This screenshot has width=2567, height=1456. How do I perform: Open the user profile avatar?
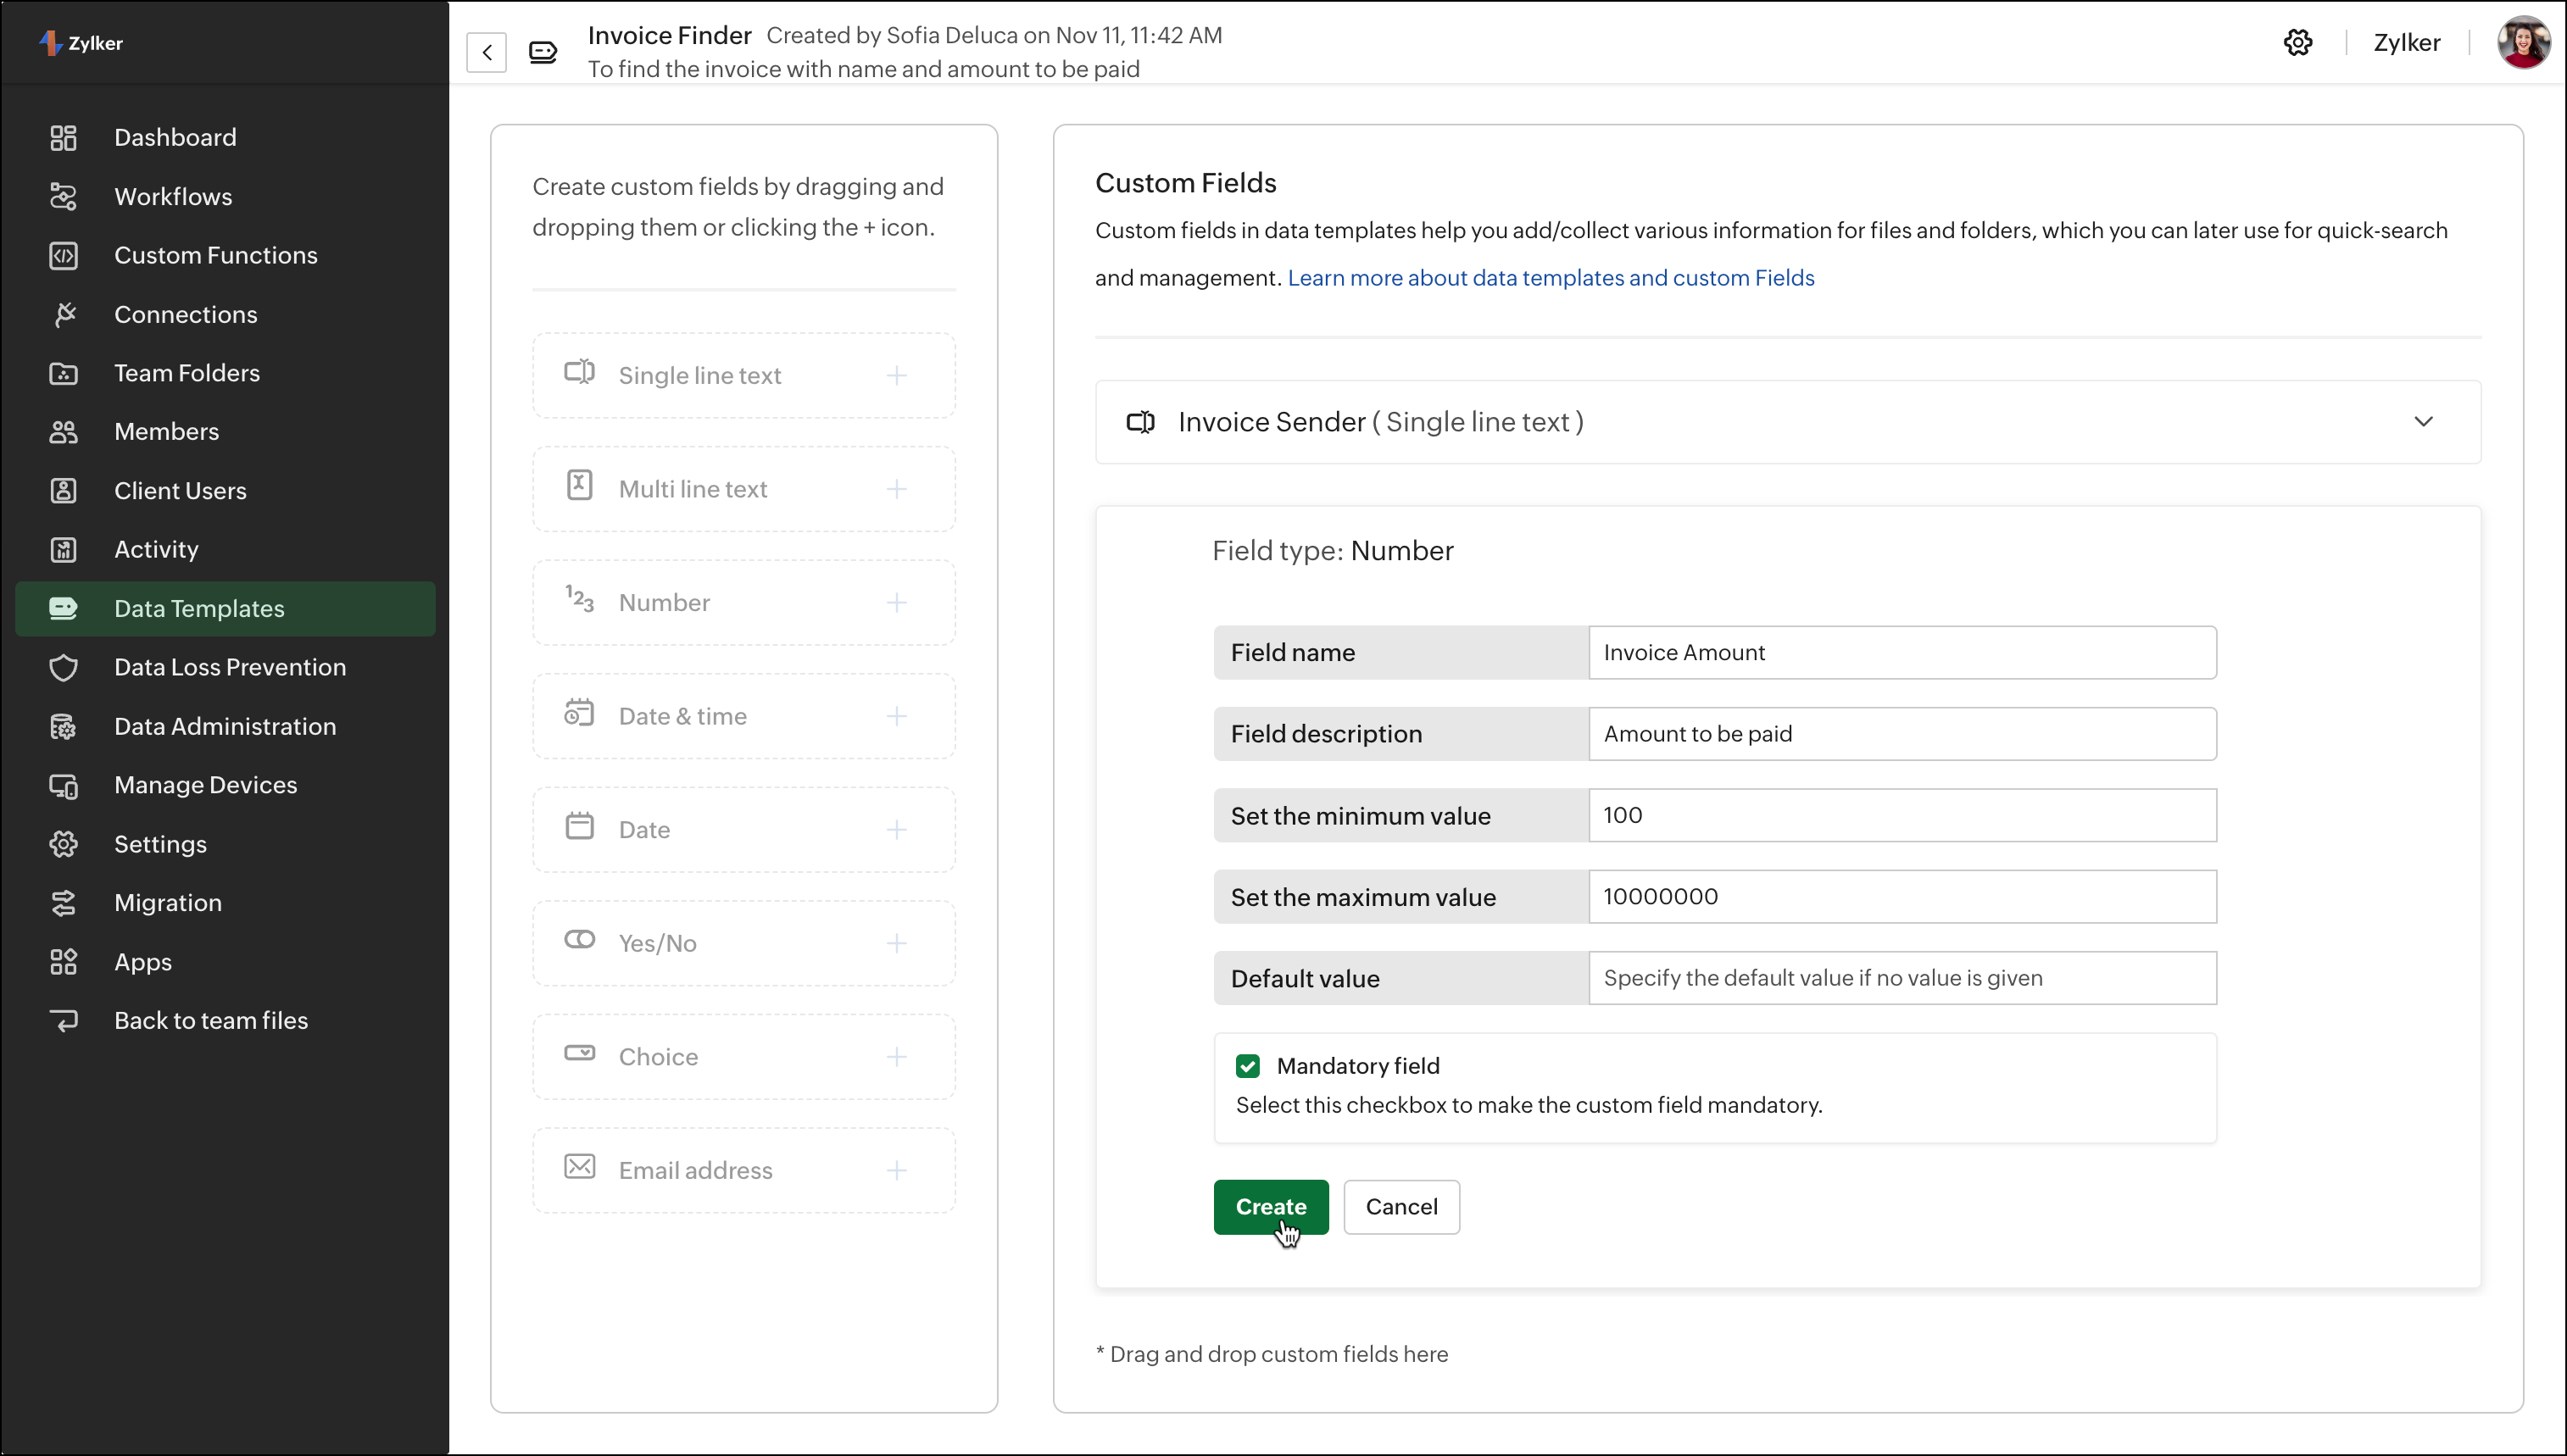click(2522, 42)
